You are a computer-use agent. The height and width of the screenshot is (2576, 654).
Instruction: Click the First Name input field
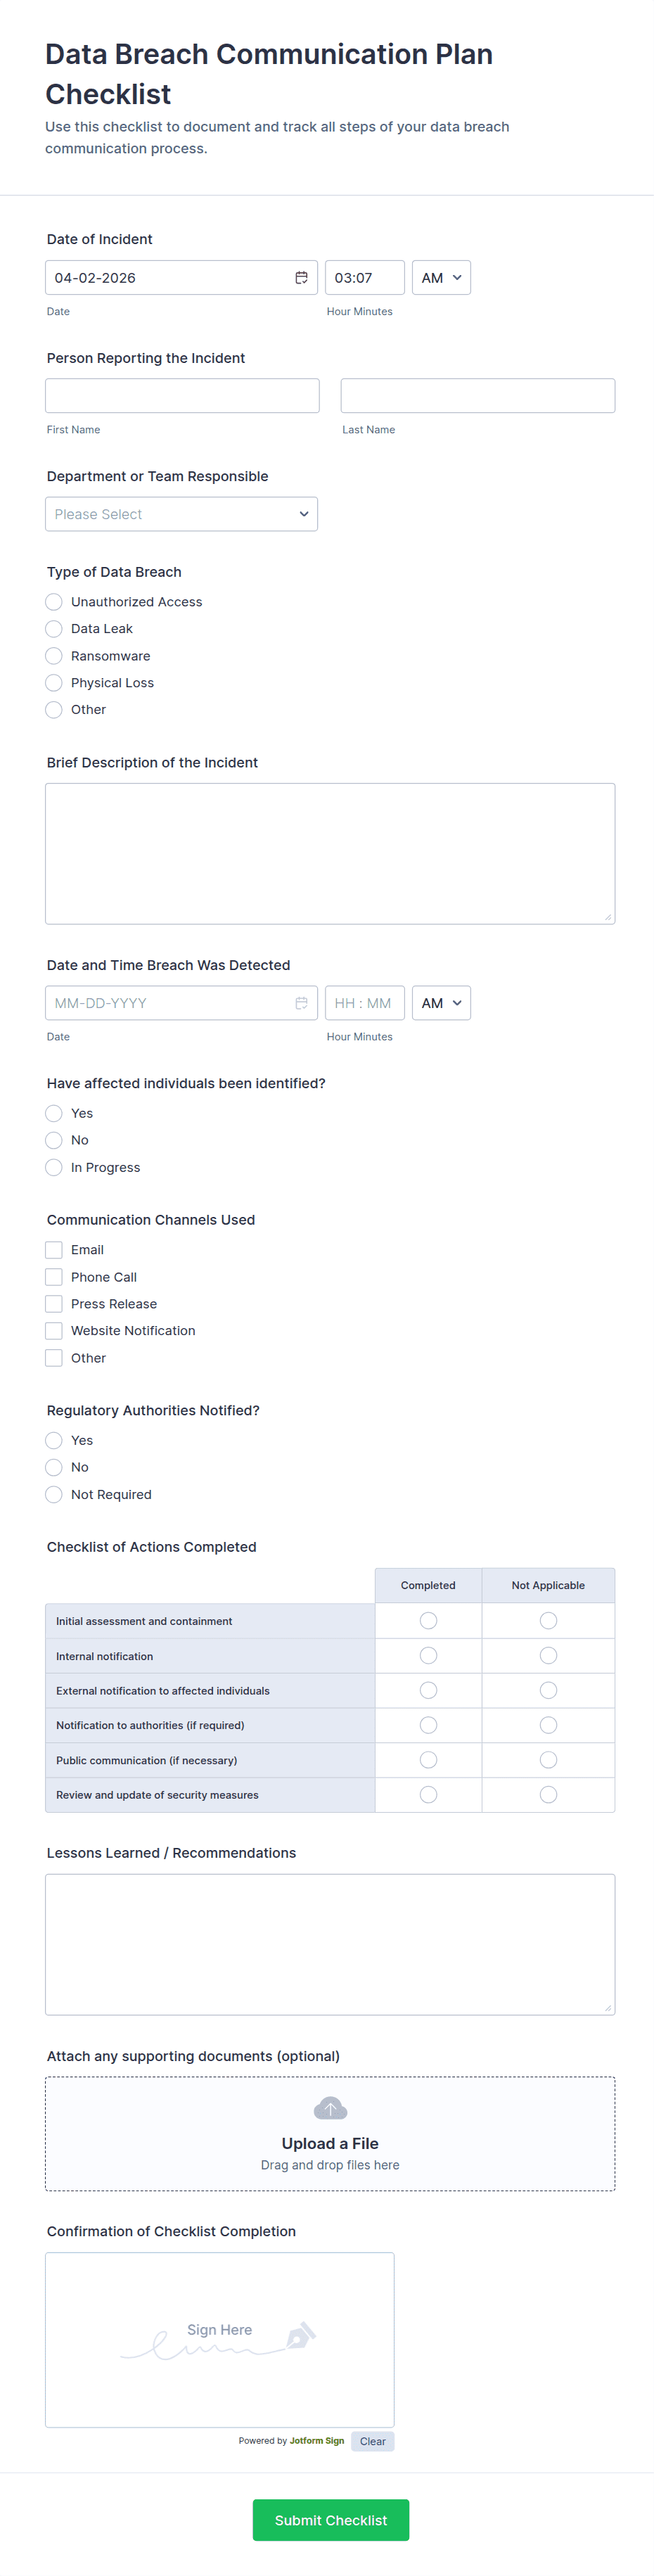tap(182, 396)
